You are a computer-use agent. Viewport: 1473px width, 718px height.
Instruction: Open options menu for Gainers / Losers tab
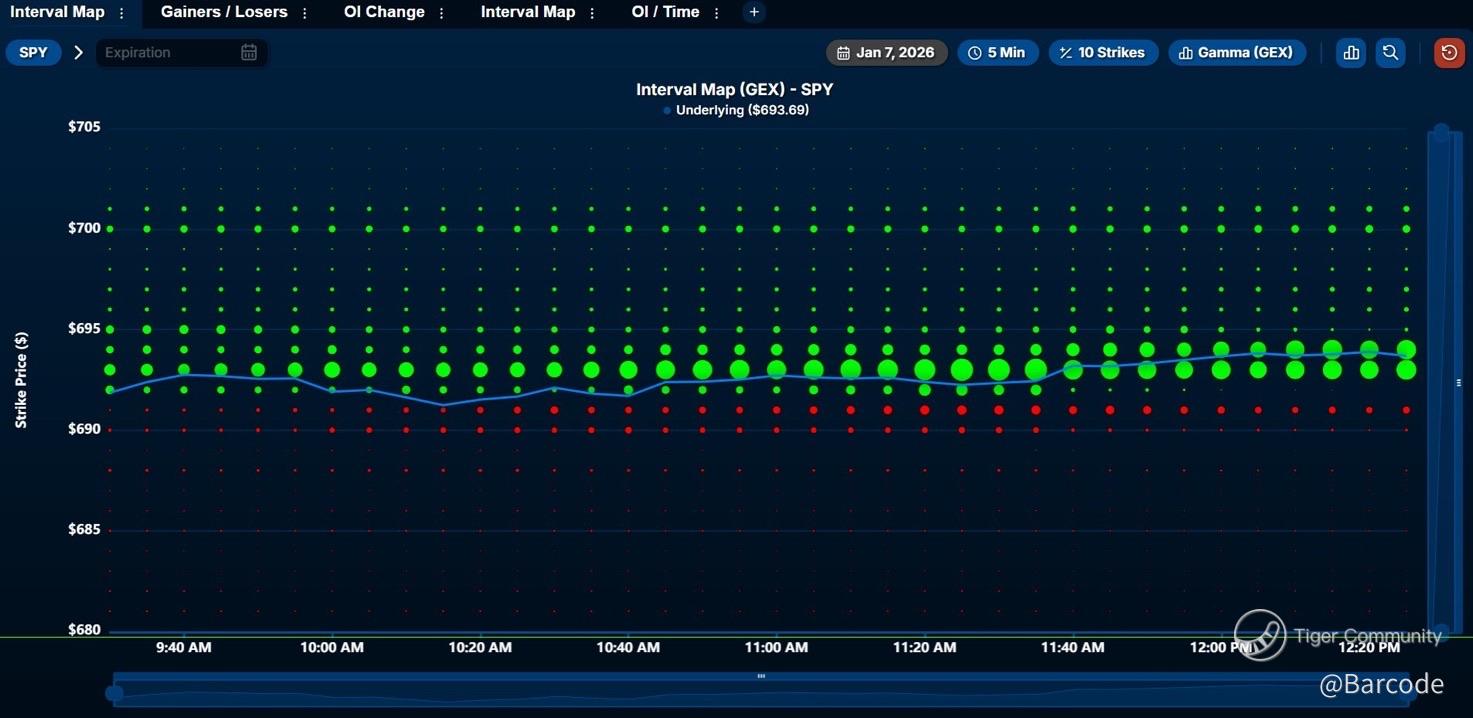tap(305, 14)
